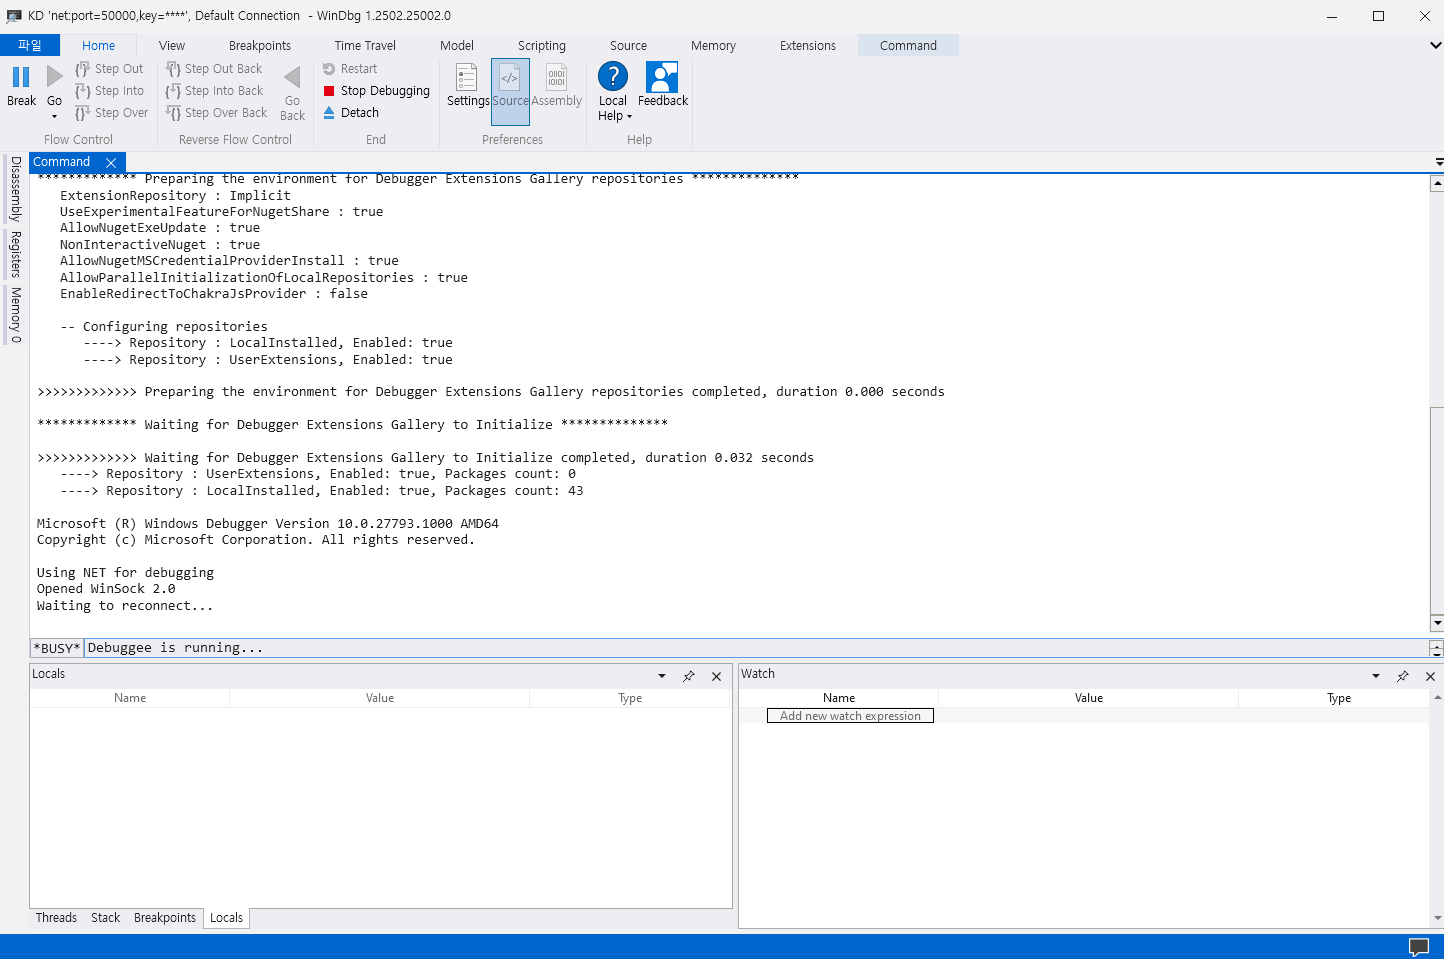Click Add new watch expression field
Screen dimensions: 1444x959
pyautogui.click(x=850, y=716)
